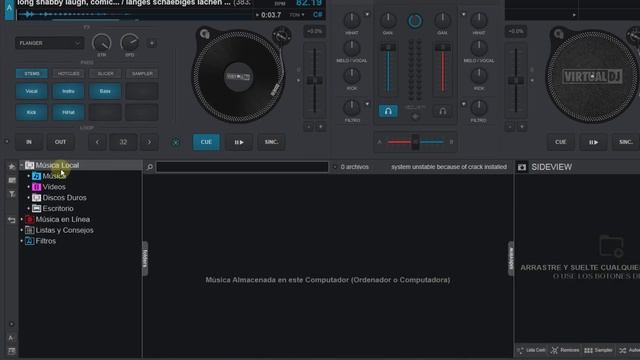This screenshot has width=640, height=360.
Task: Click the Escritorio desktop icon
Action: pos(36,209)
